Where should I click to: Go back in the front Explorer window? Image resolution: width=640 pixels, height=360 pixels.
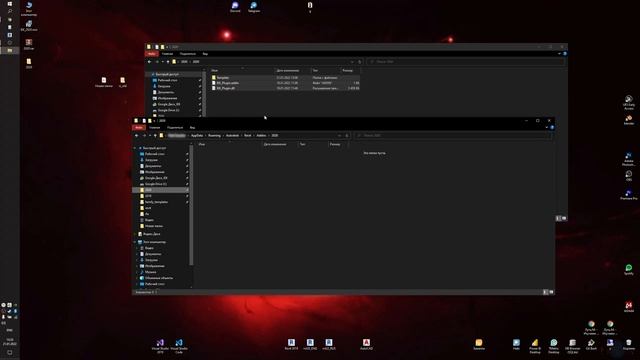click(136, 136)
